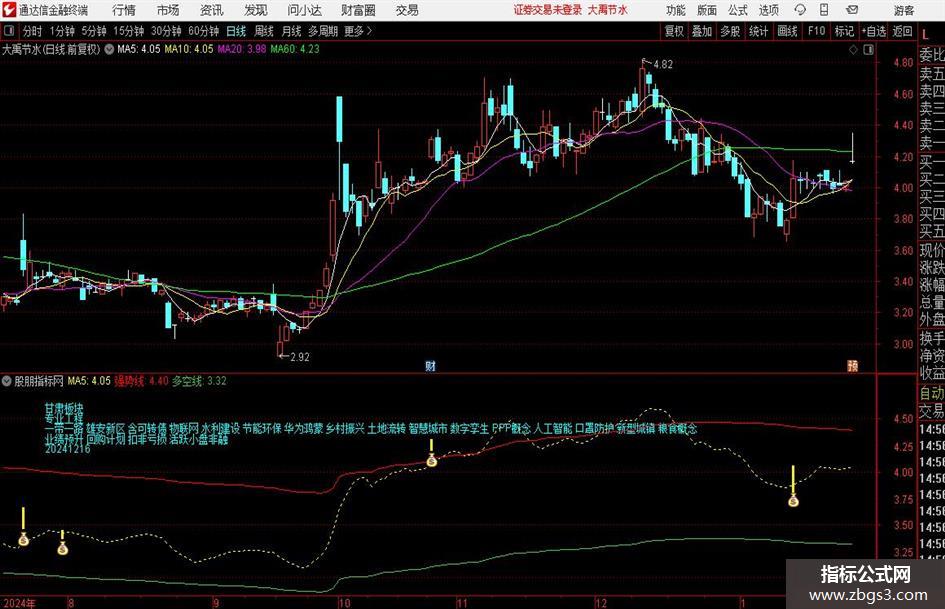The width and height of the screenshot is (945, 609).
Task: Open 多周期 multi-period view
Action: tap(323, 31)
